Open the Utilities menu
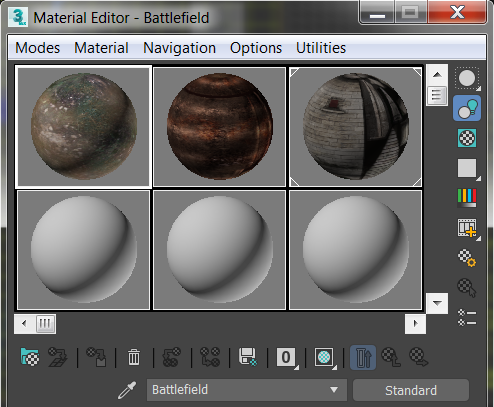Viewport: 494px width, 407px height. [x=321, y=48]
